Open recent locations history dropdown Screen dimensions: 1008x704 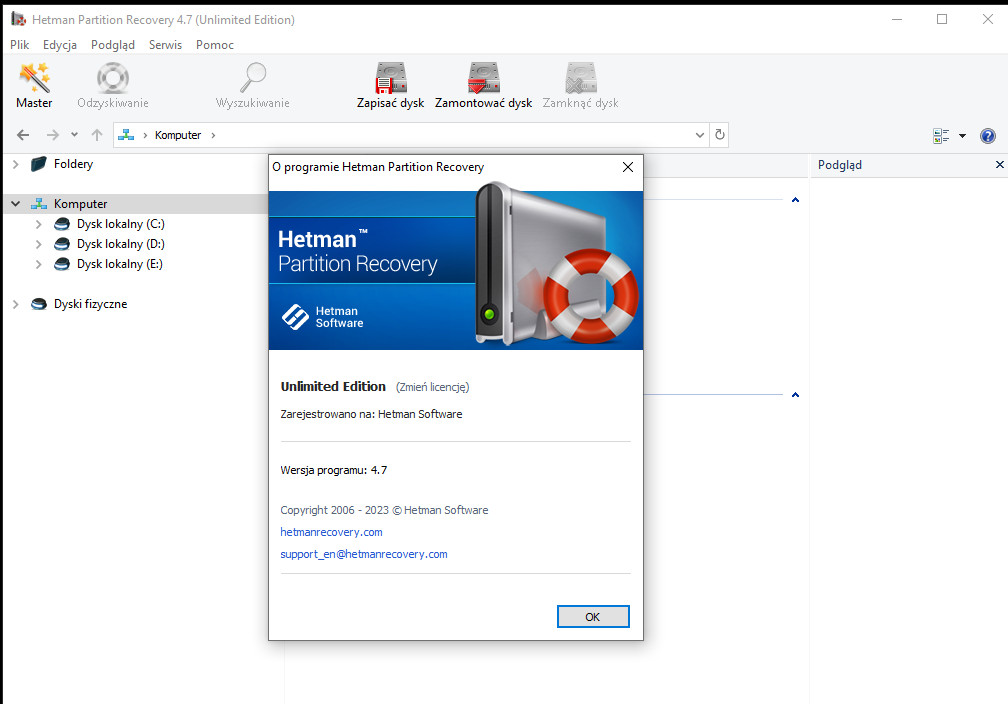[75, 135]
